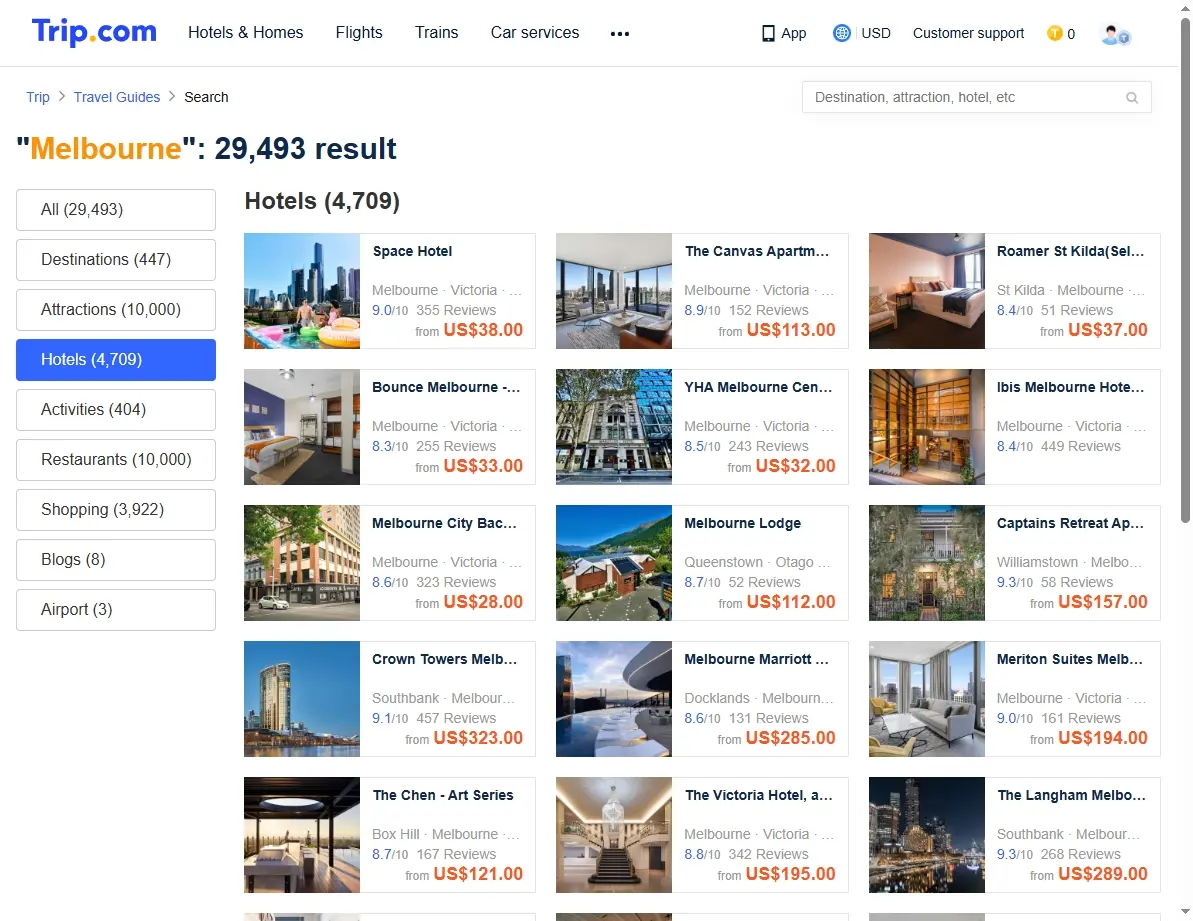Viewport: 1193px width, 921px height.
Task: Click 342 Reviews text
Action: 768,855
